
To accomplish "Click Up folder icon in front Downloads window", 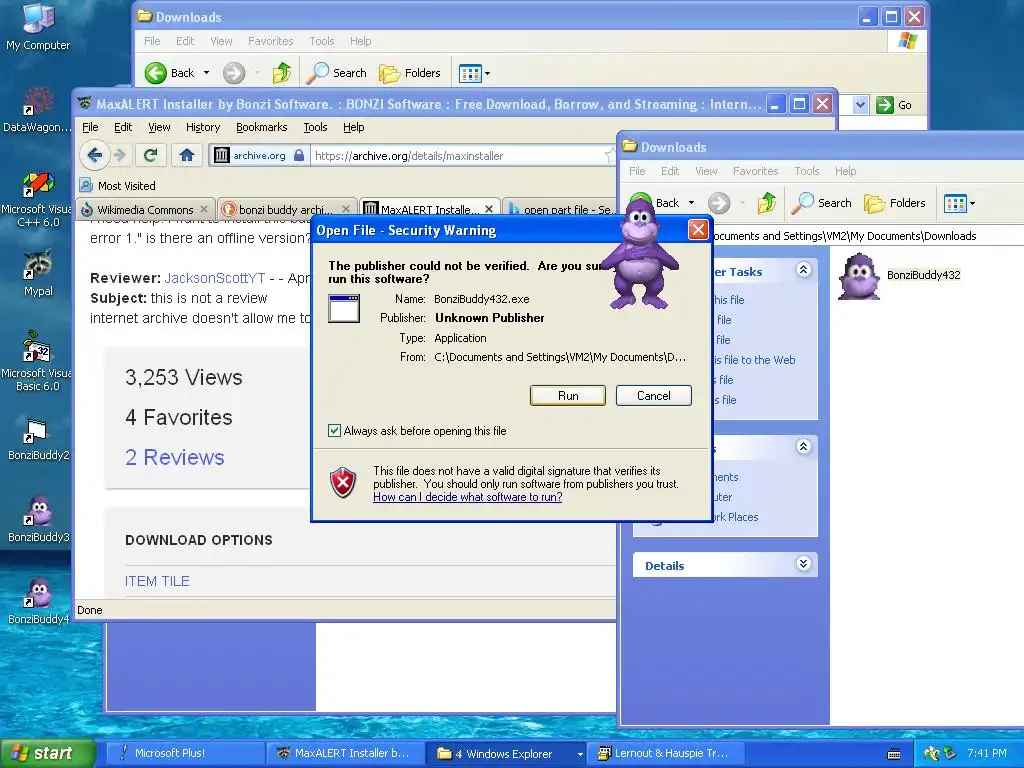I will click(x=766, y=203).
